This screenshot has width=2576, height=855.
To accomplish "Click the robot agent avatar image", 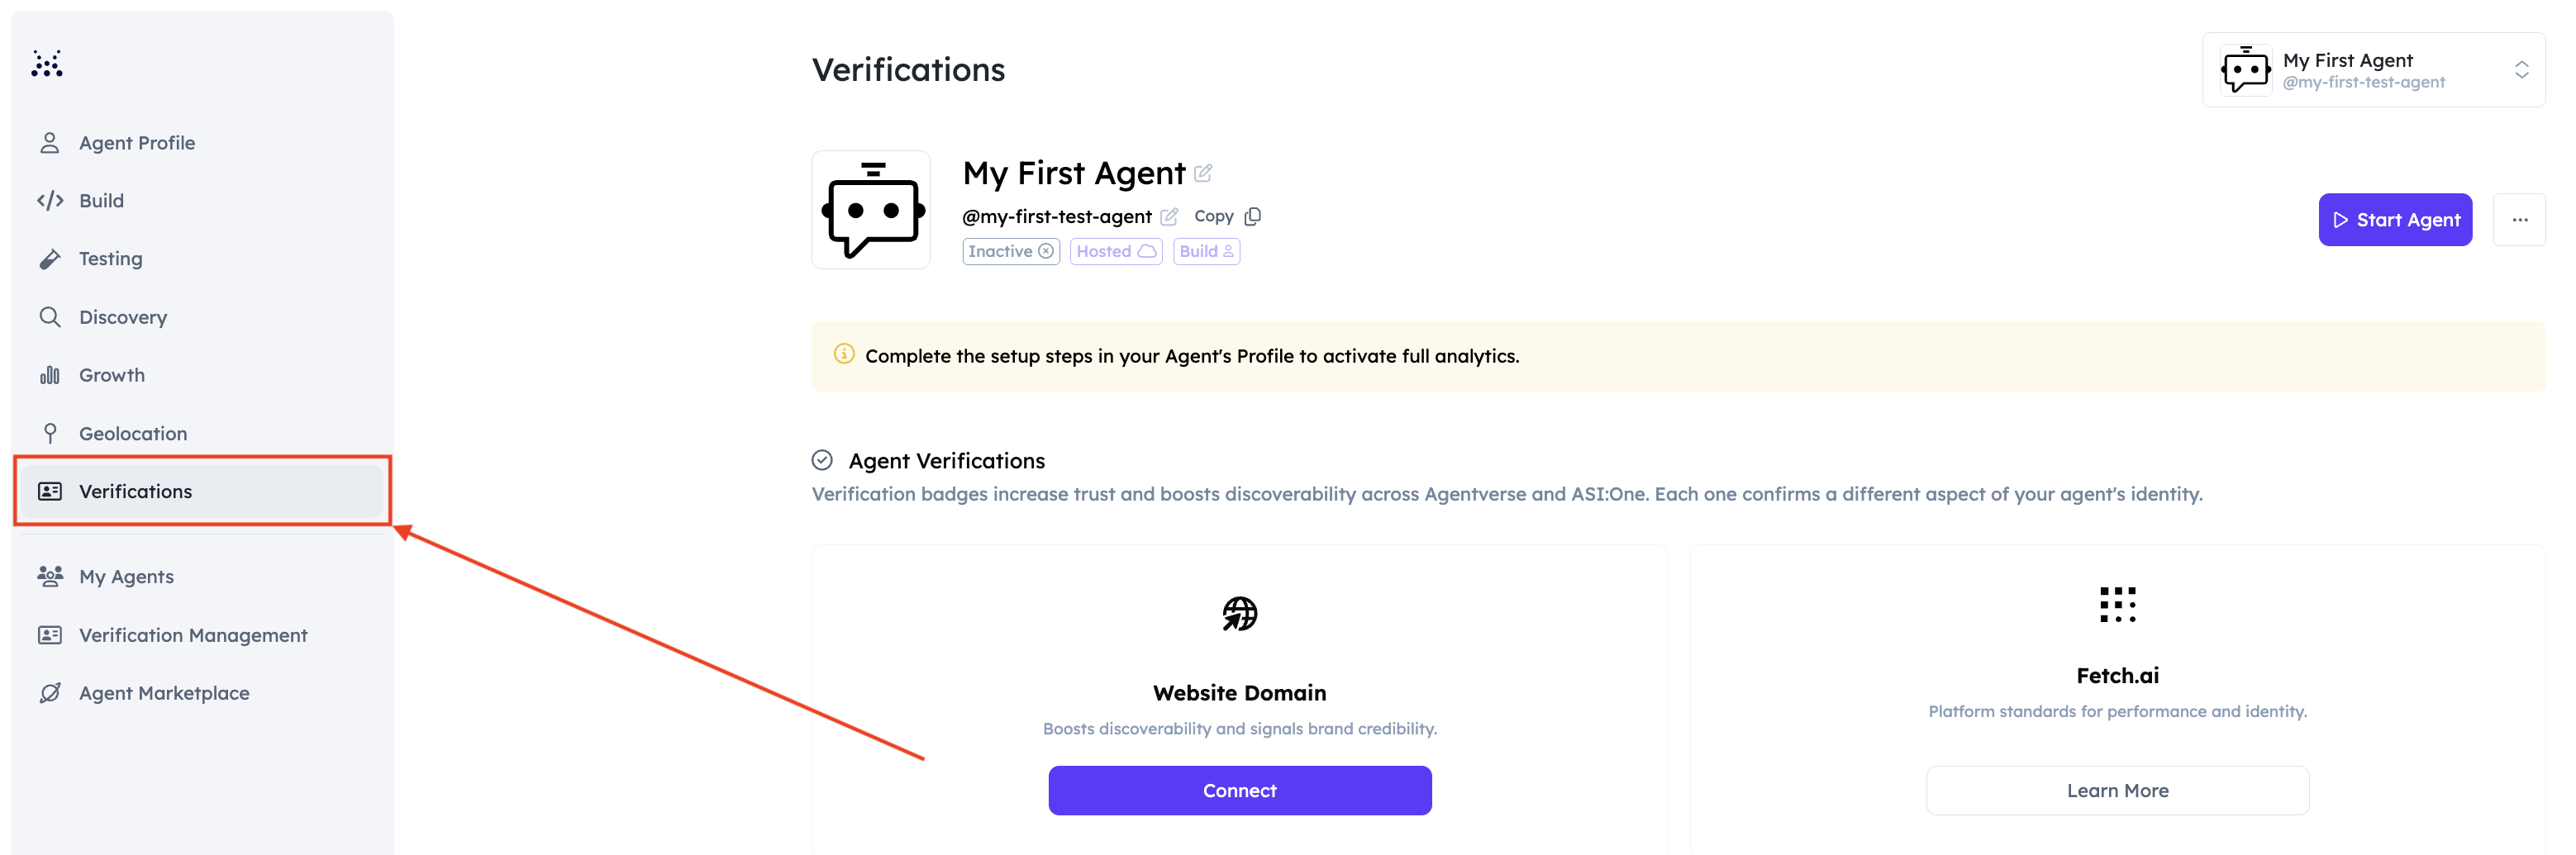I will [x=871, y=210].
